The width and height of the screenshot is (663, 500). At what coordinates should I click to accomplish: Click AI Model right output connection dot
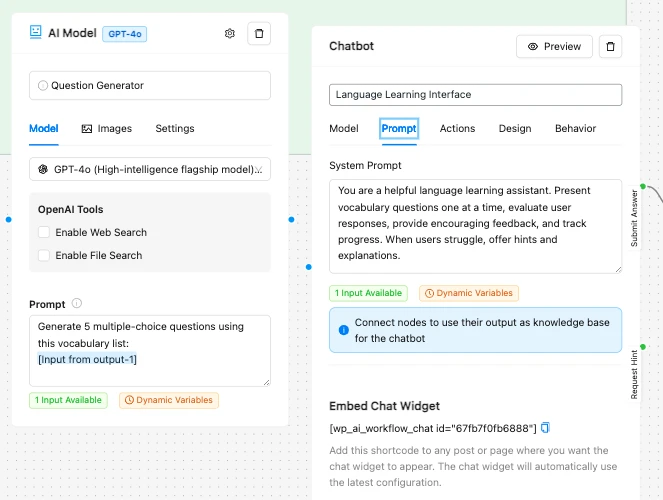(x=291, y=219)
